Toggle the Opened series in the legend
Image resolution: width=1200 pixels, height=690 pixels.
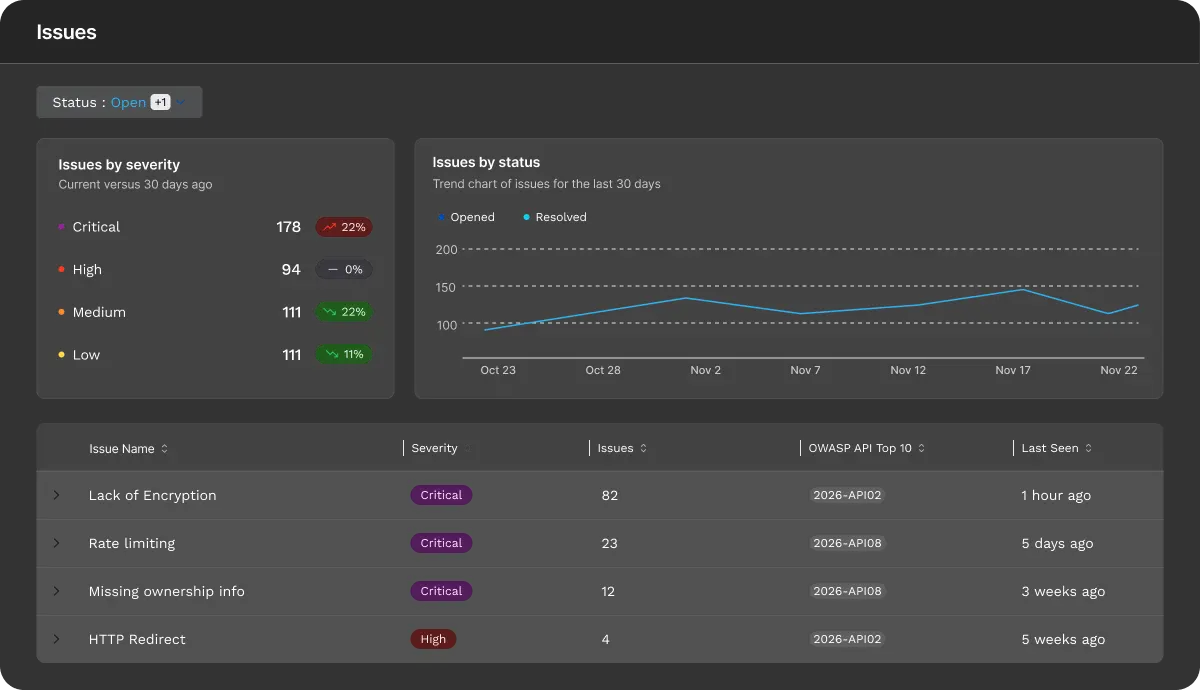coord(467,216)
